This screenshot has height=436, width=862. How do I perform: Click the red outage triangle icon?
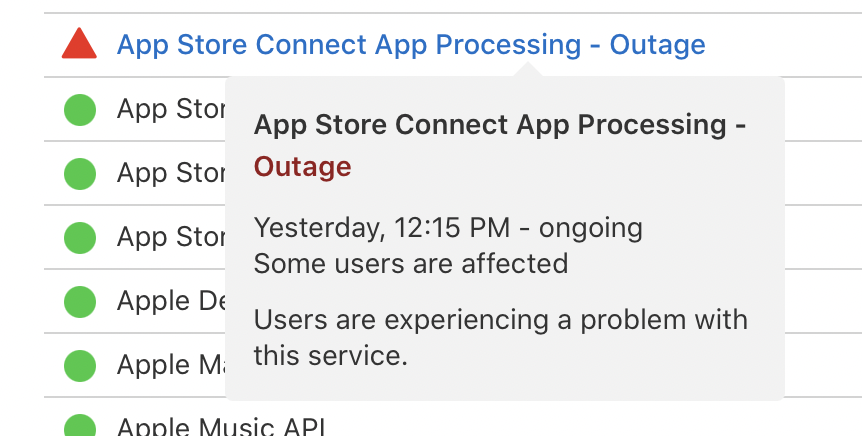click(x=79, y=44)
